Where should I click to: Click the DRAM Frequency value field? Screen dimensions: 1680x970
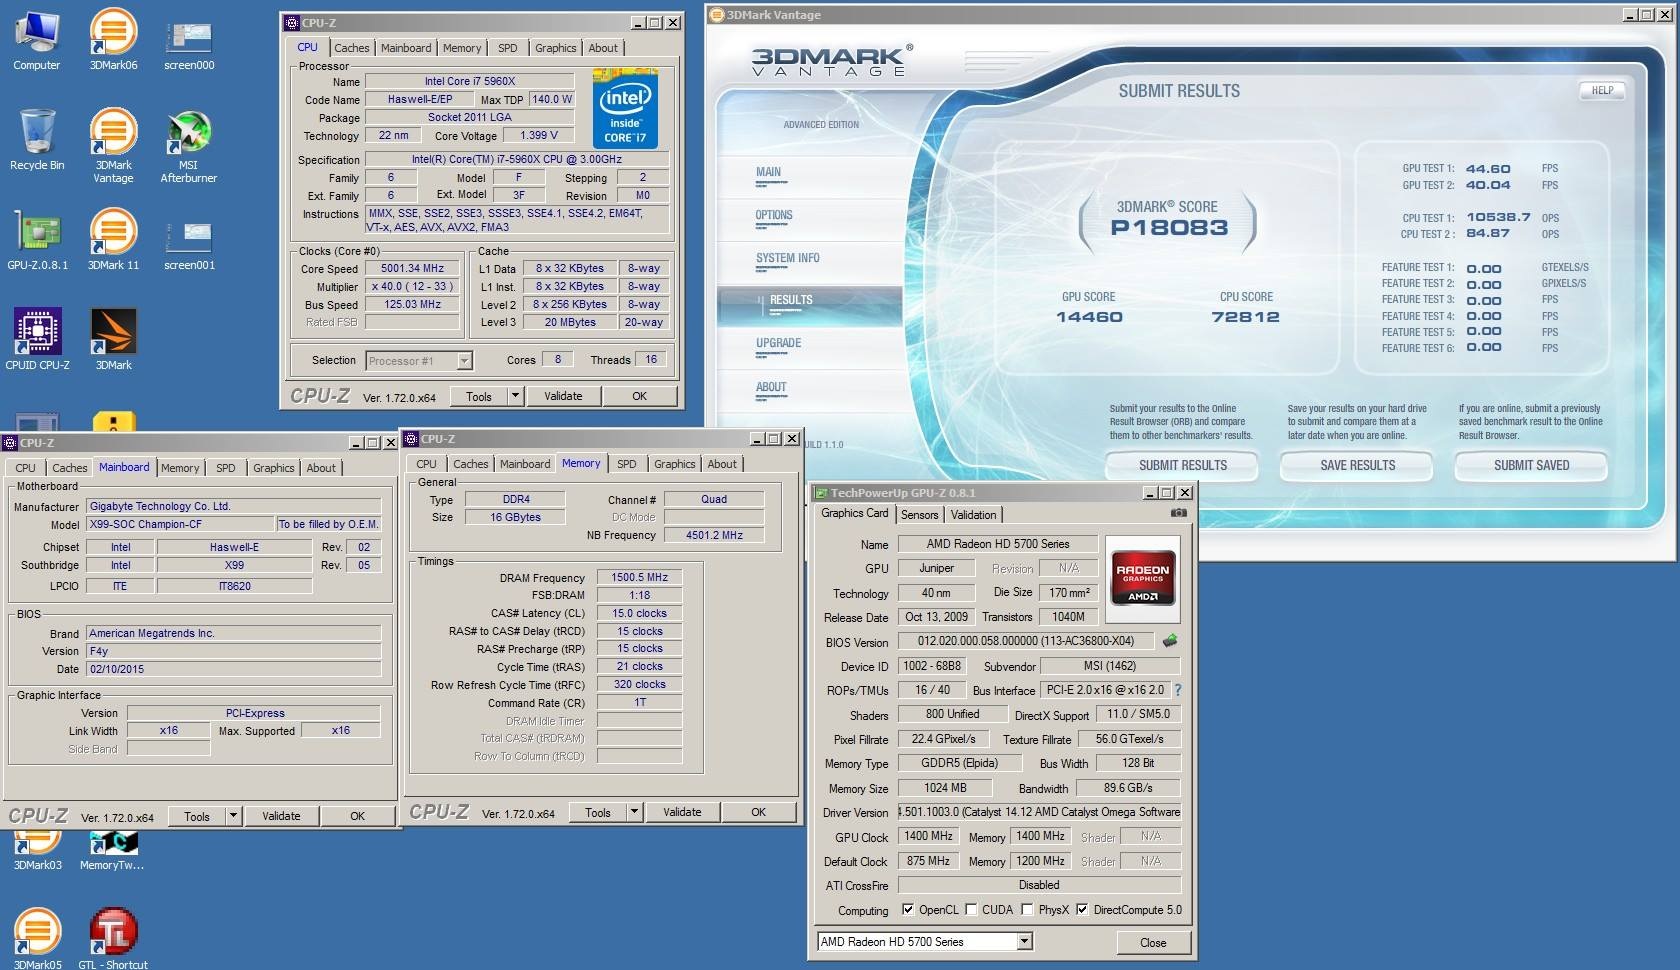[x=639, y=577]
